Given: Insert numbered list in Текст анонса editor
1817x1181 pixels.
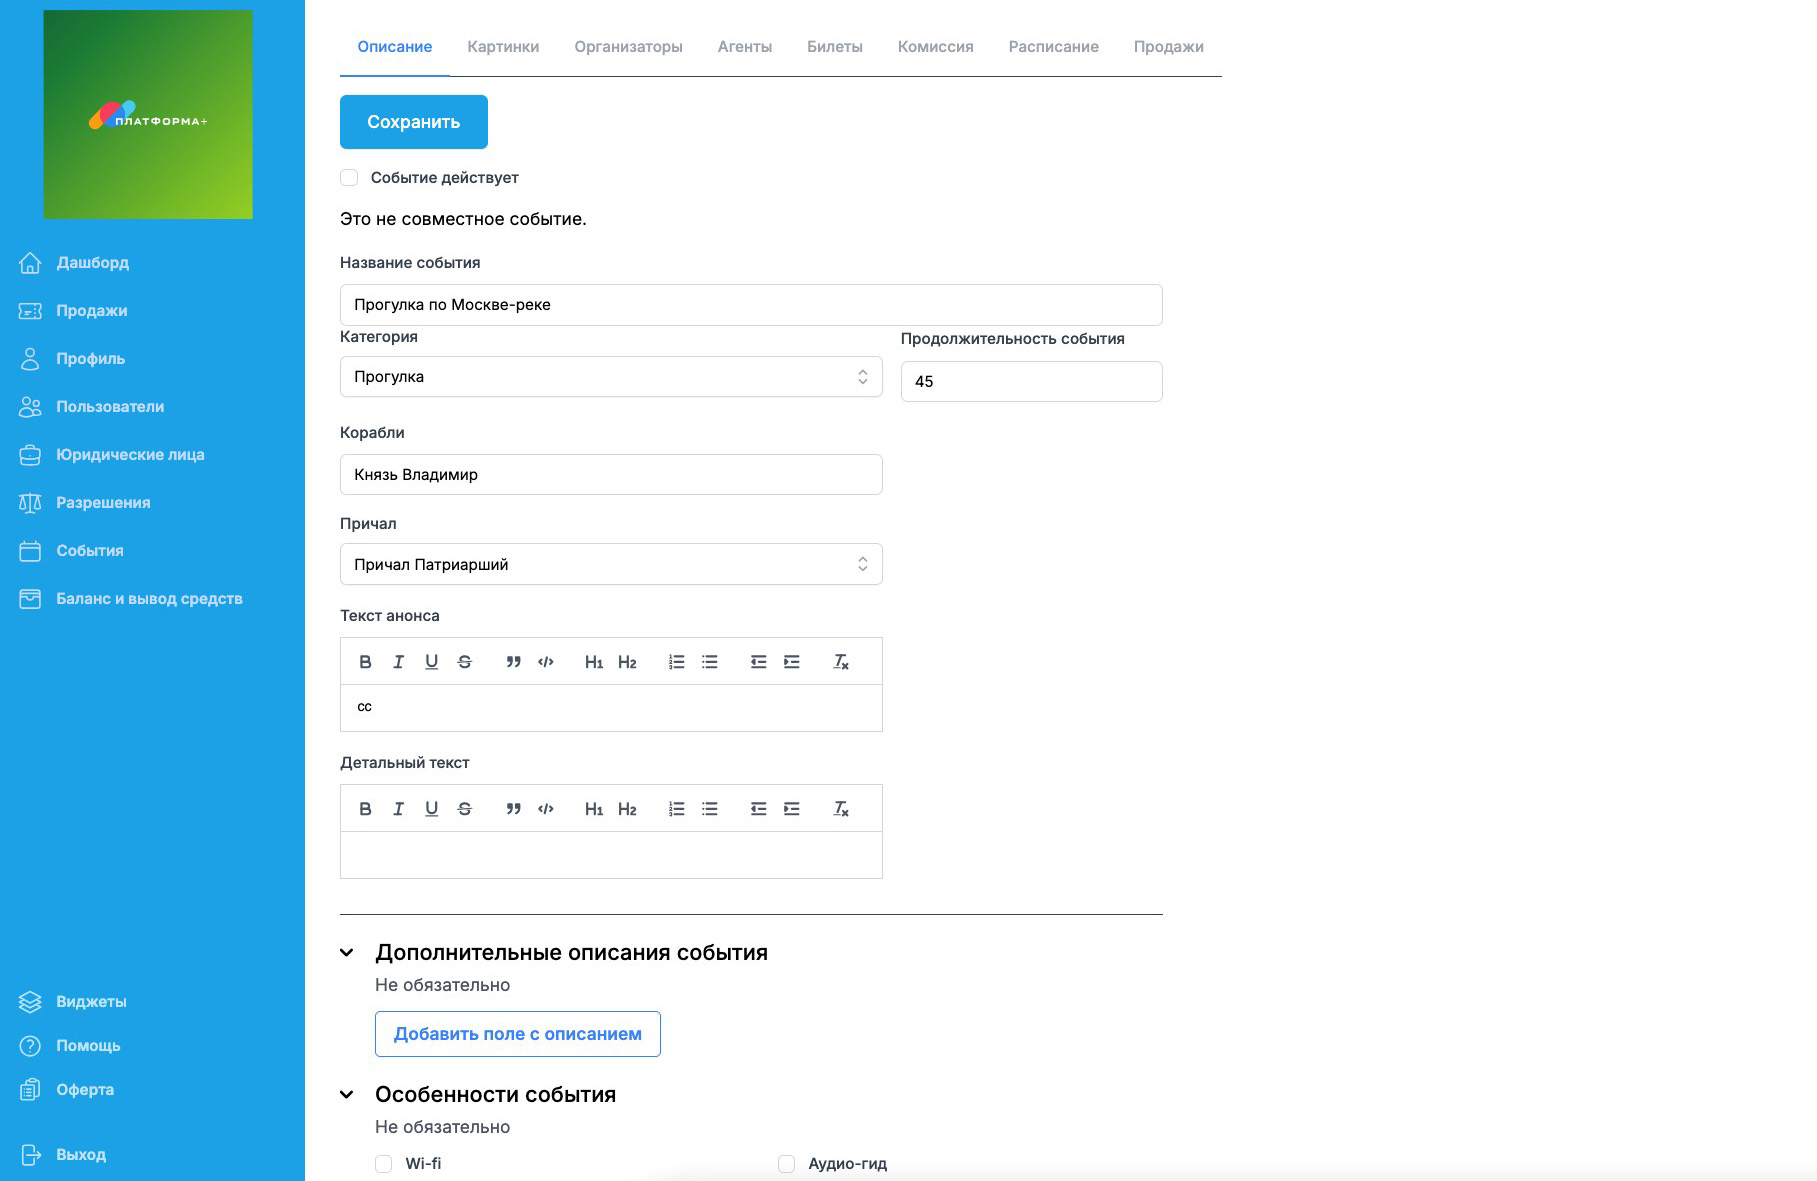Looking at the screenshot, I should [677, 662].
